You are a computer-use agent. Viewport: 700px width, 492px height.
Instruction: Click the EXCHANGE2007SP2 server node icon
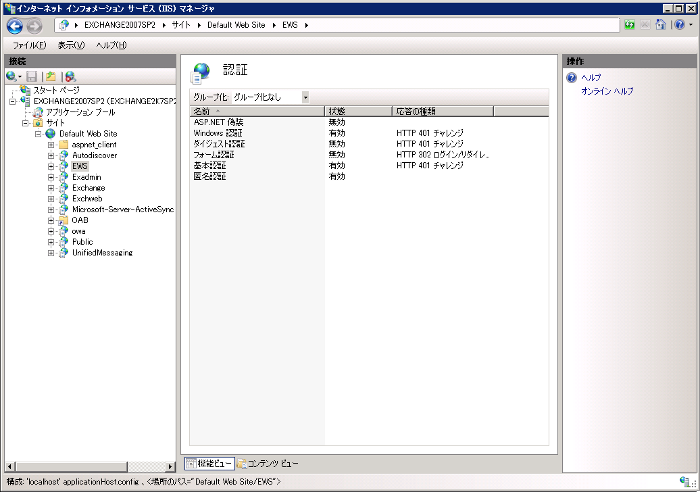point(25,101)
